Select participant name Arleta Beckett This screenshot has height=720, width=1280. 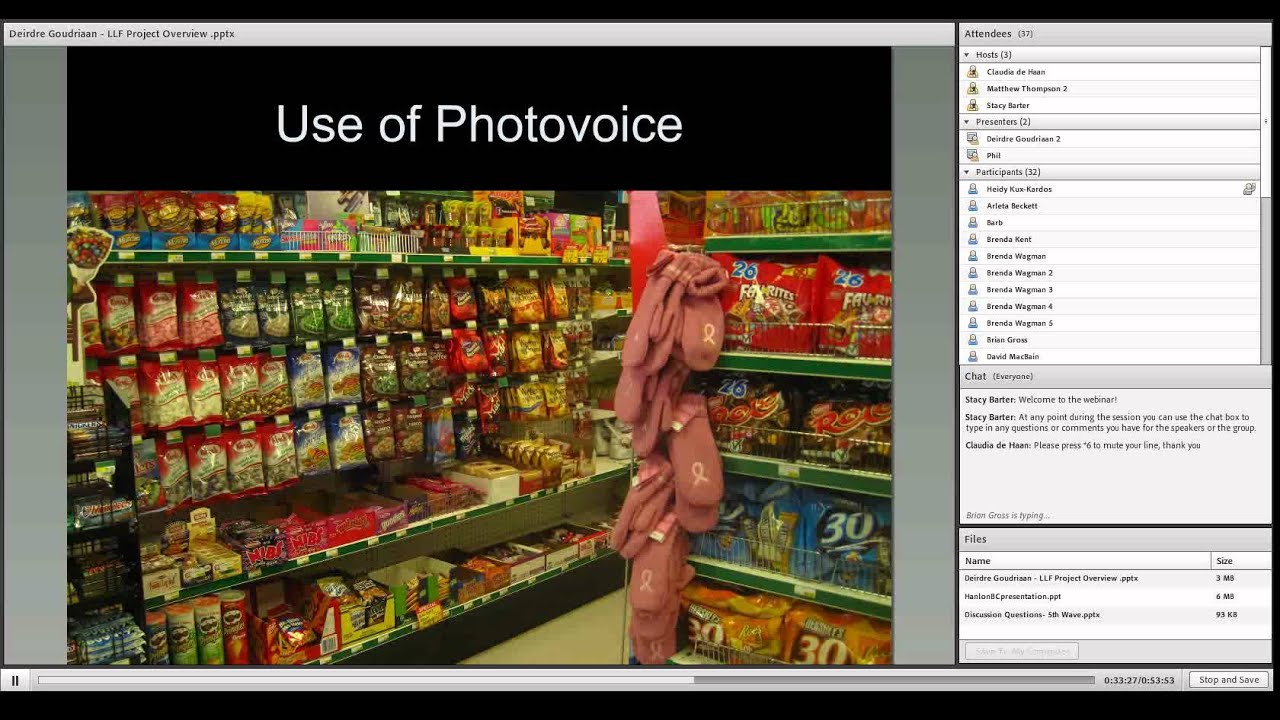tap(1012, 206)
